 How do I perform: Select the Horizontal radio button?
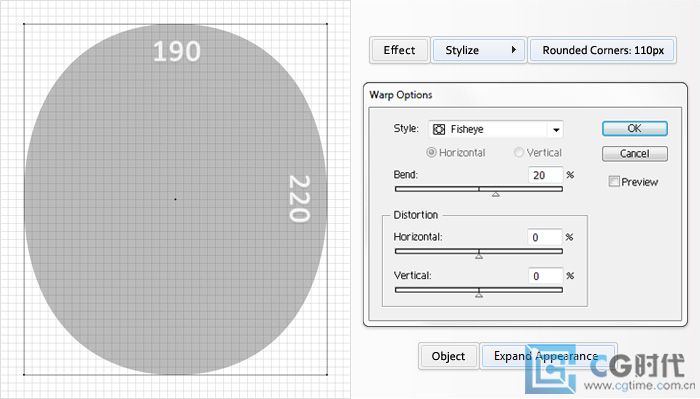pos(431,153)
